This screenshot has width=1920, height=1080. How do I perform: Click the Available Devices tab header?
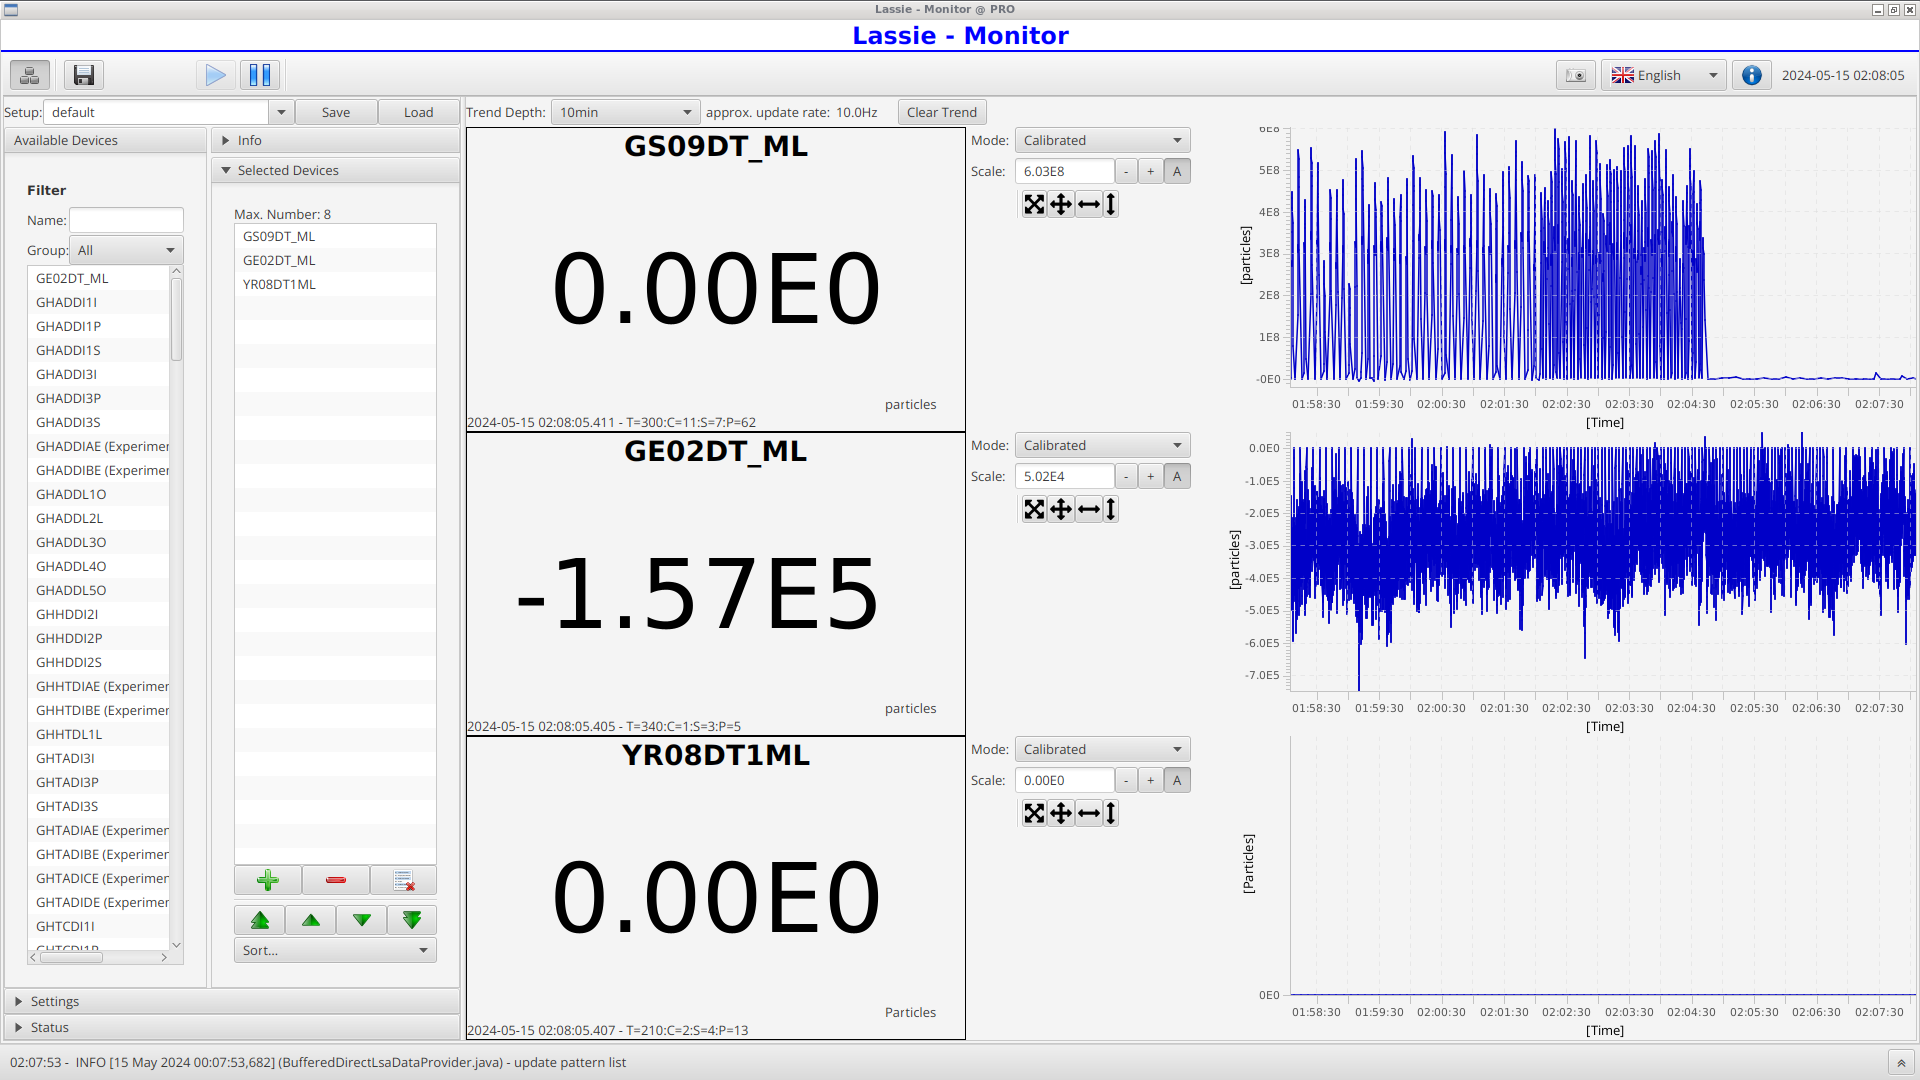point(105,141)
